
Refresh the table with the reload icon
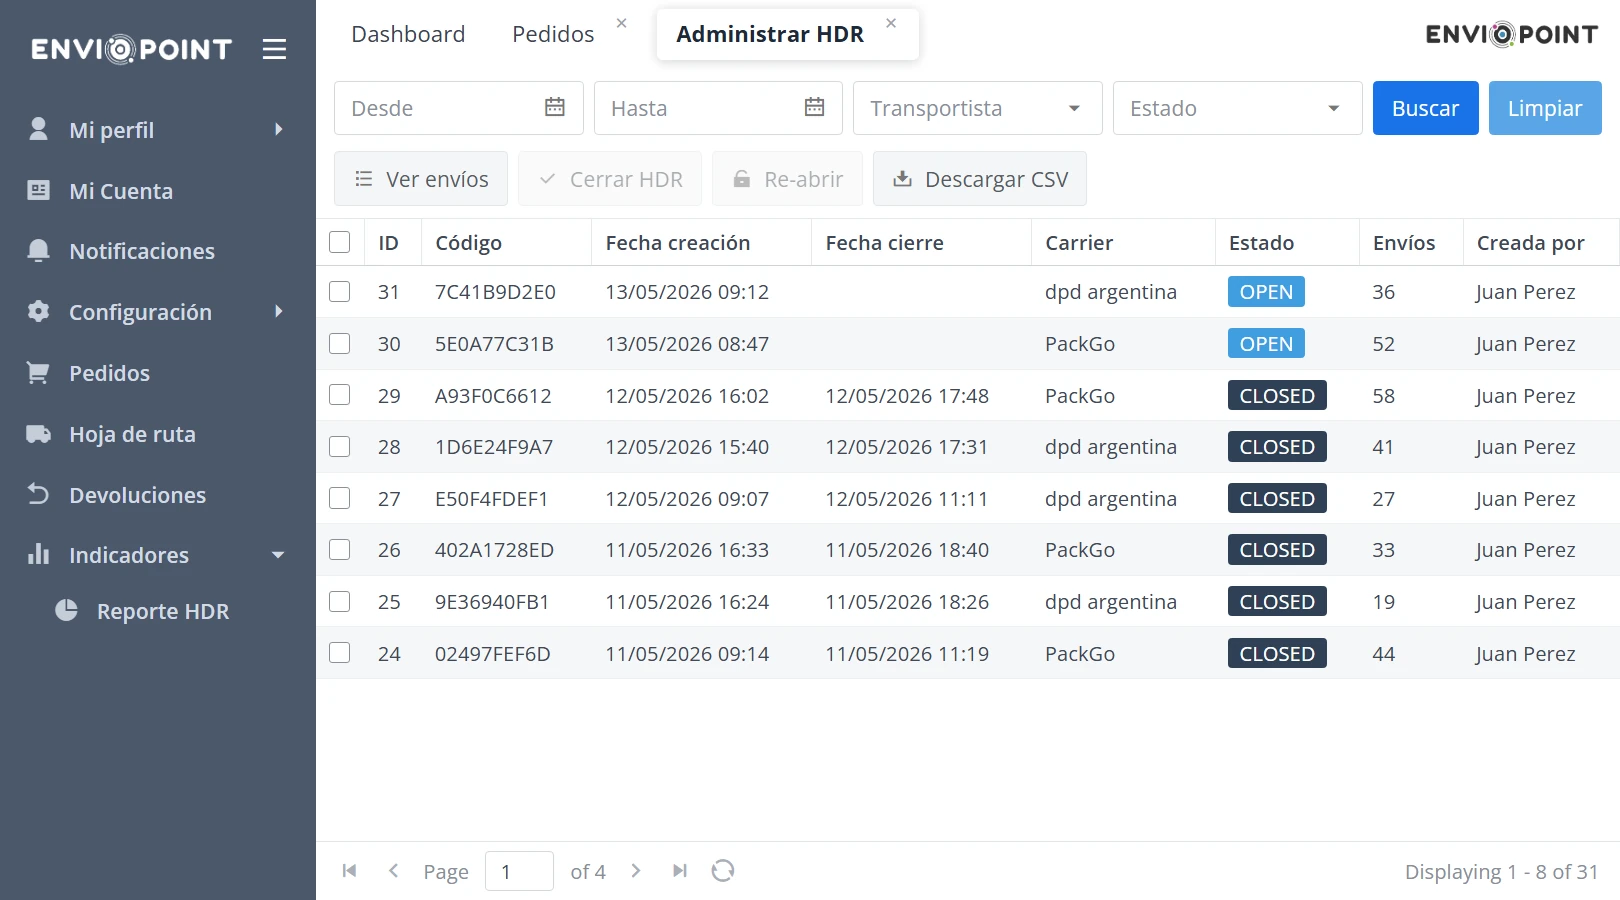point(723,871)
